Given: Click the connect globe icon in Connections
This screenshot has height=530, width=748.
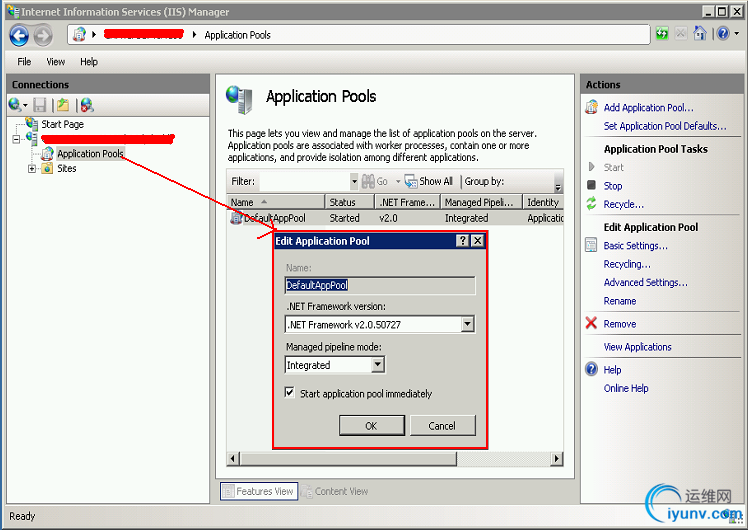Looking at the screenshot, I should (15, 104).
